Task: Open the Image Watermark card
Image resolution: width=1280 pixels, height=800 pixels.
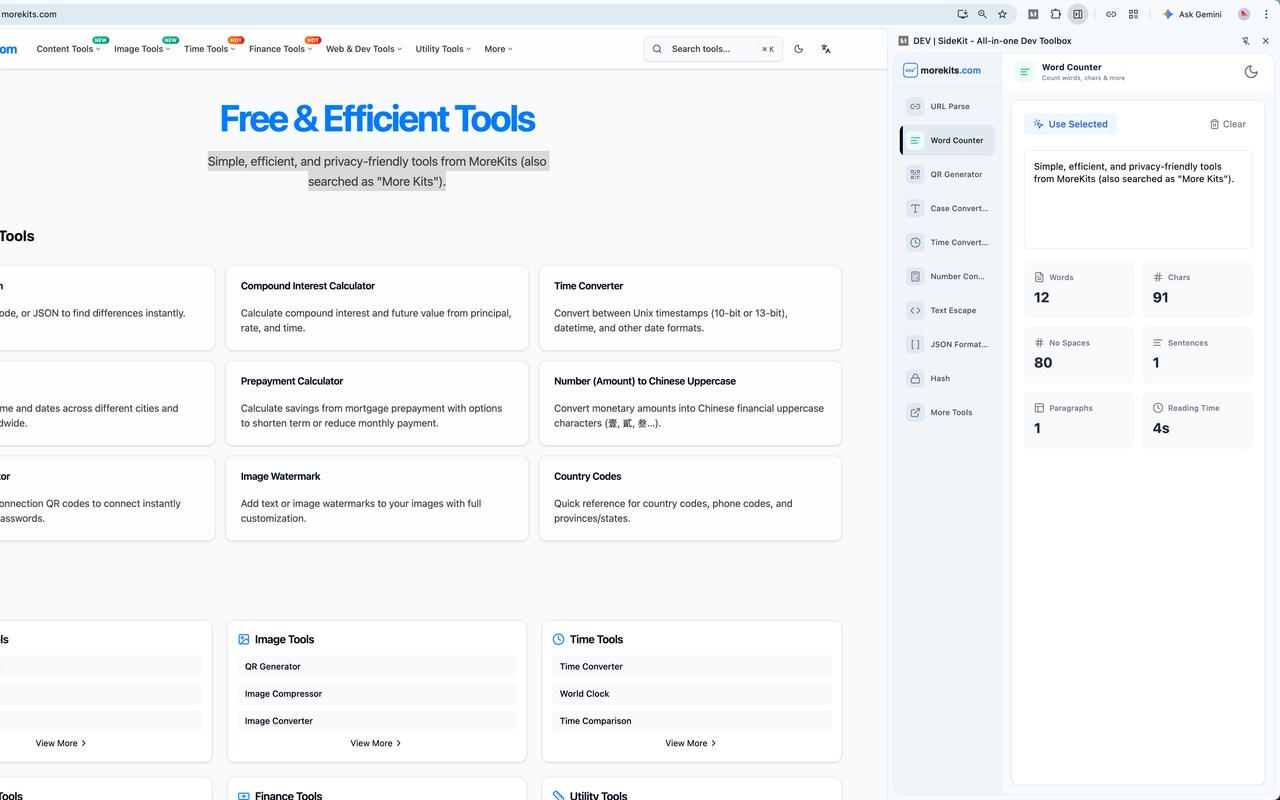Action: click(377, 498)
